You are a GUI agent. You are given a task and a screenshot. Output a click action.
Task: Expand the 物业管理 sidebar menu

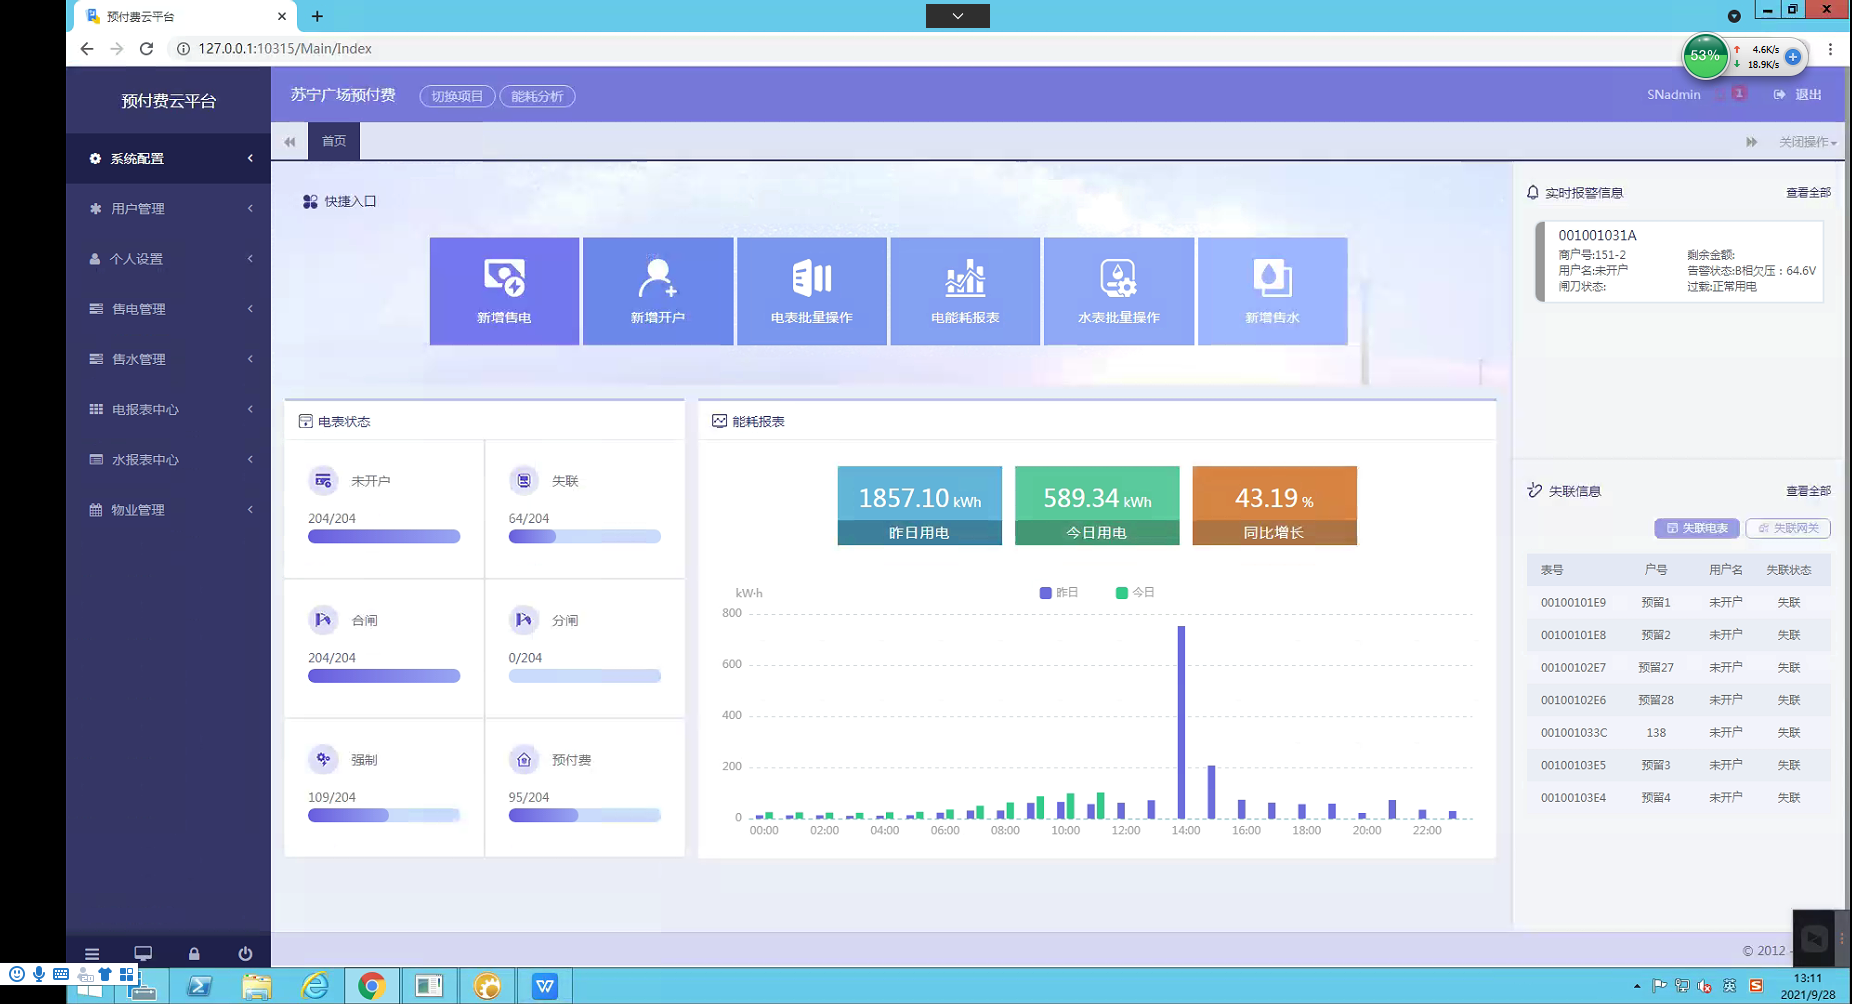point(168,509)
